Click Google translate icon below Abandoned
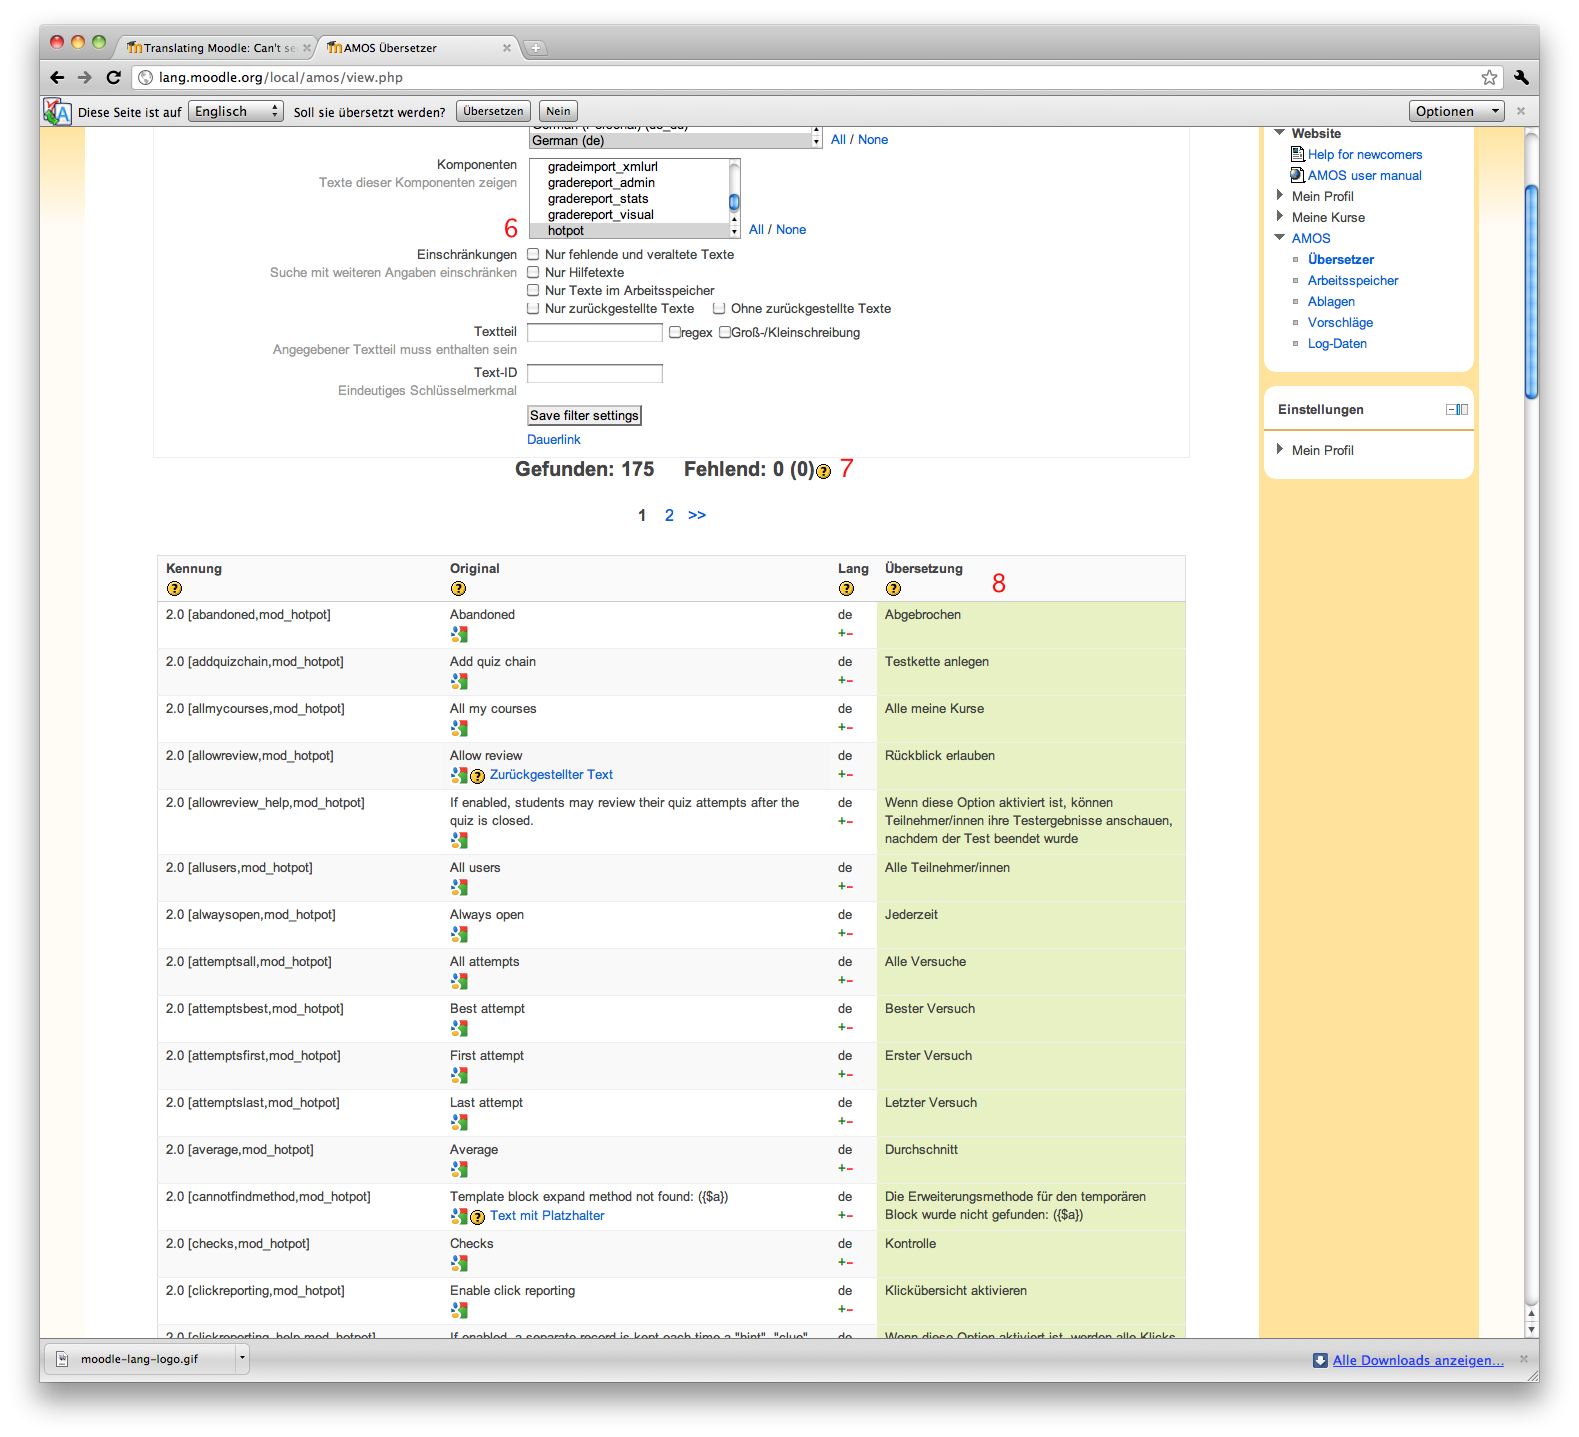Screen dimensions: 1579x1437 [459, 634]
